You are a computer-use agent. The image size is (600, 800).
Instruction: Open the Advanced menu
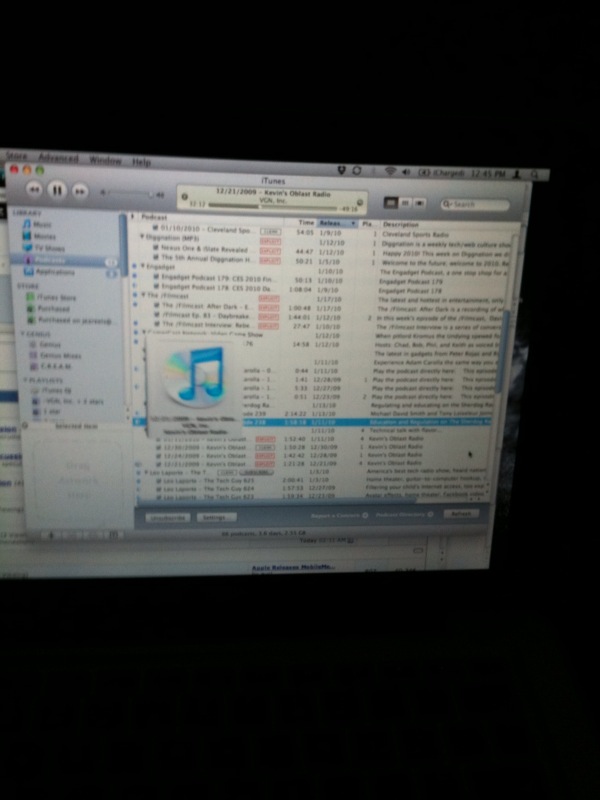pos(58,158)
